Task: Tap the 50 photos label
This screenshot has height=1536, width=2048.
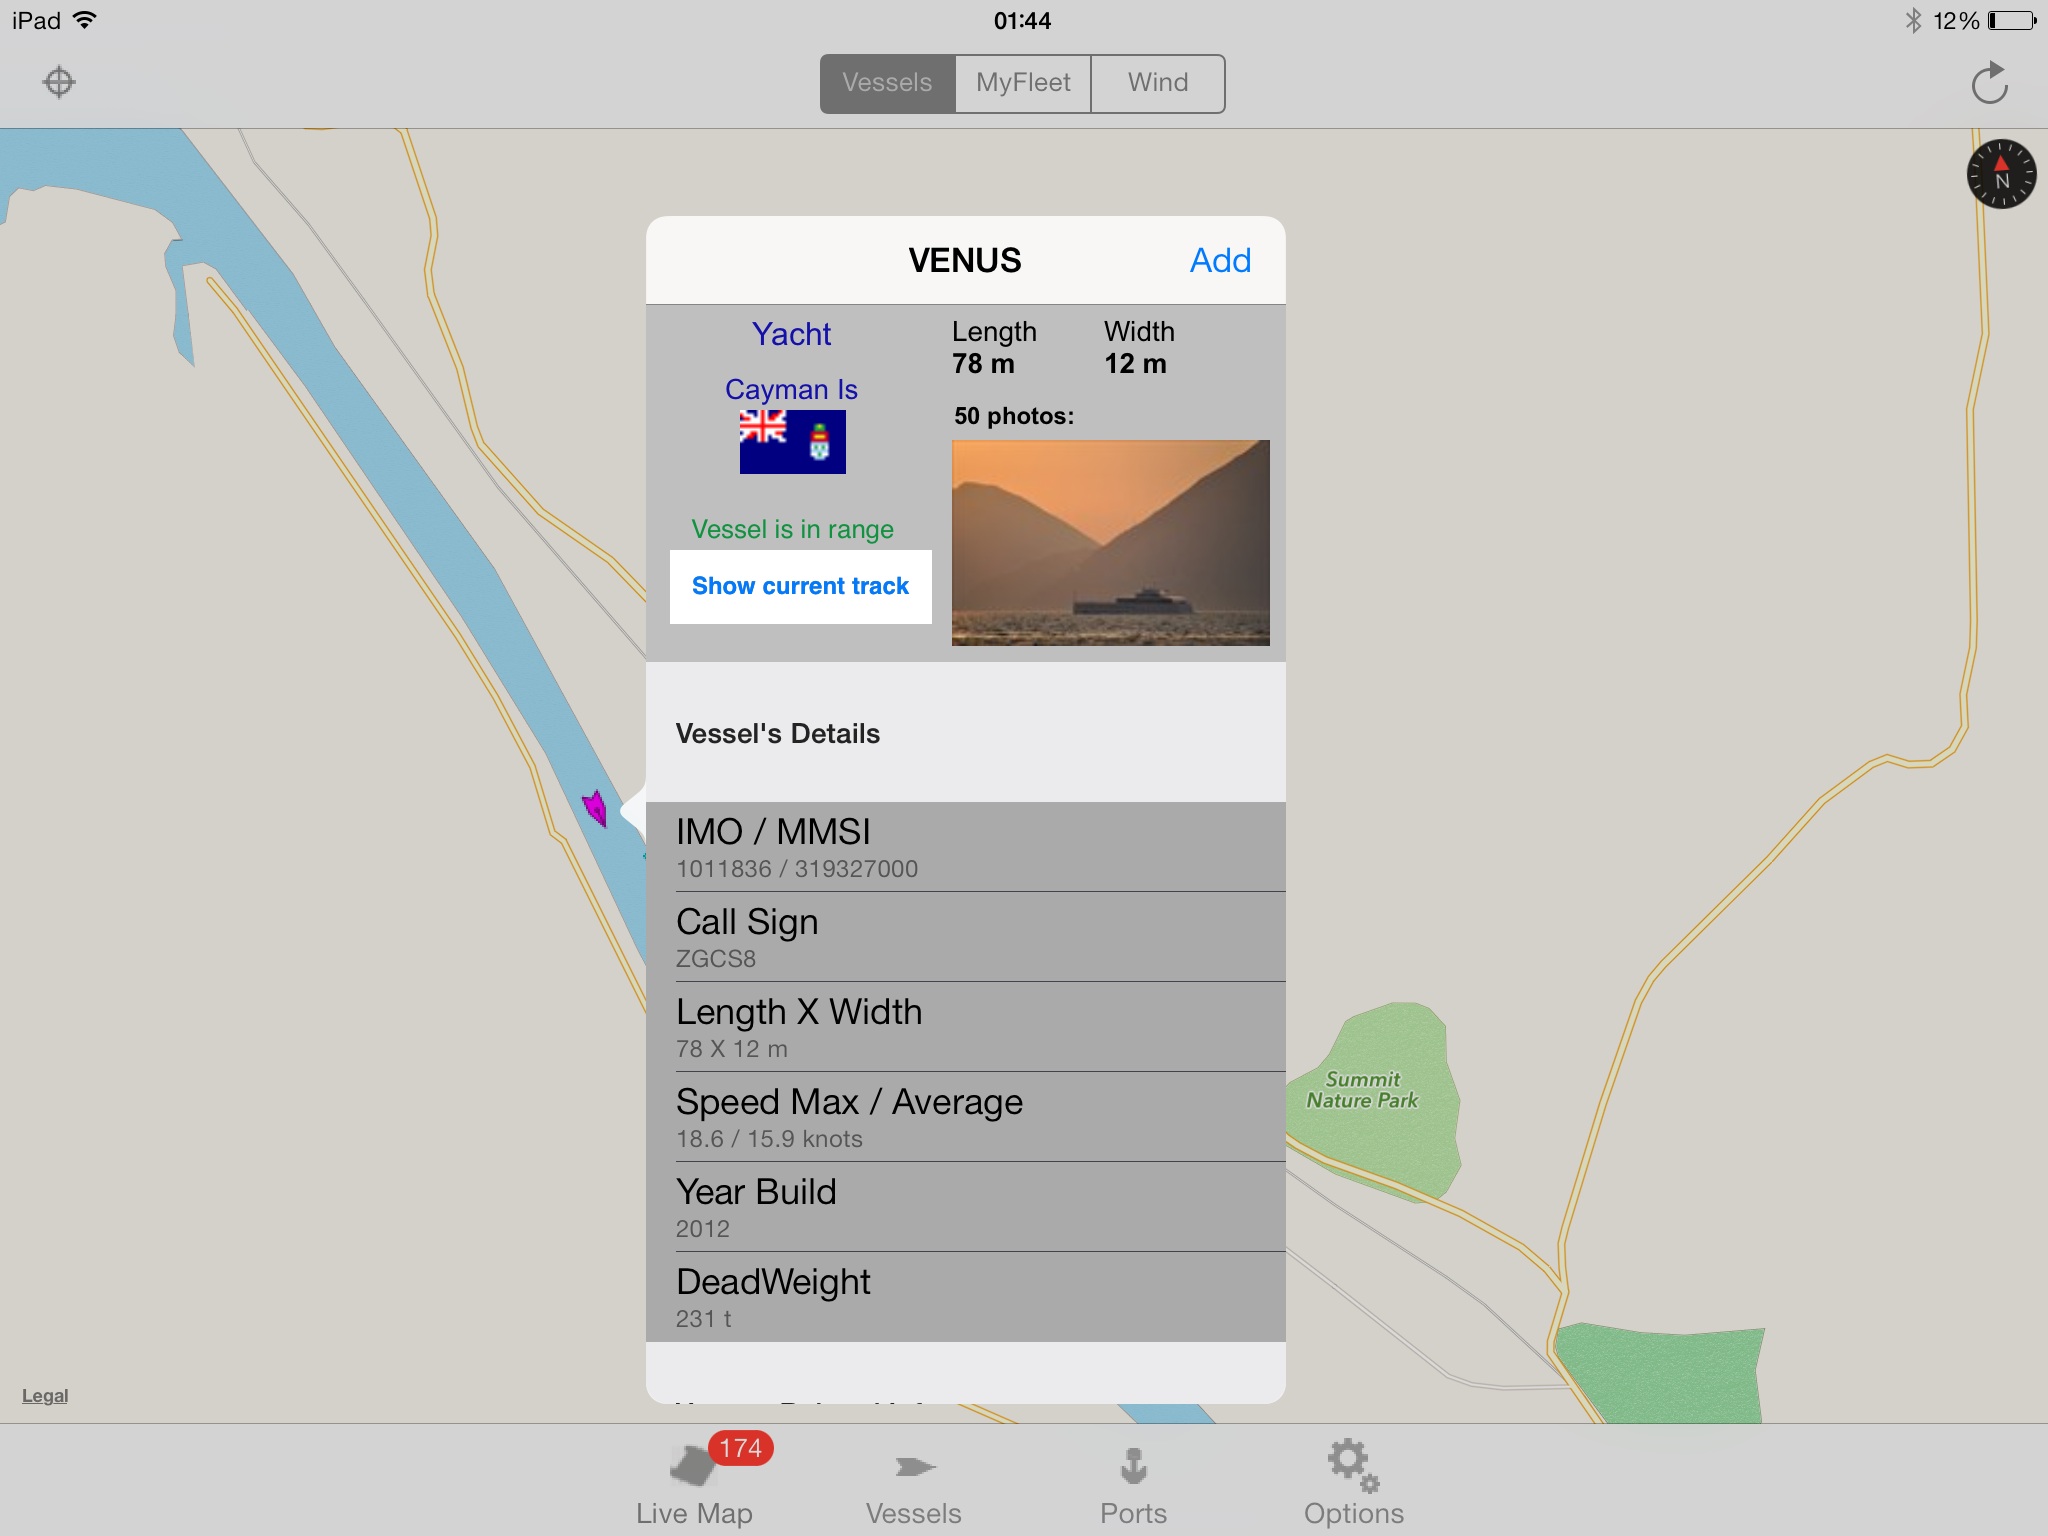Action: pyautogui.click(x=1014, y=416)
